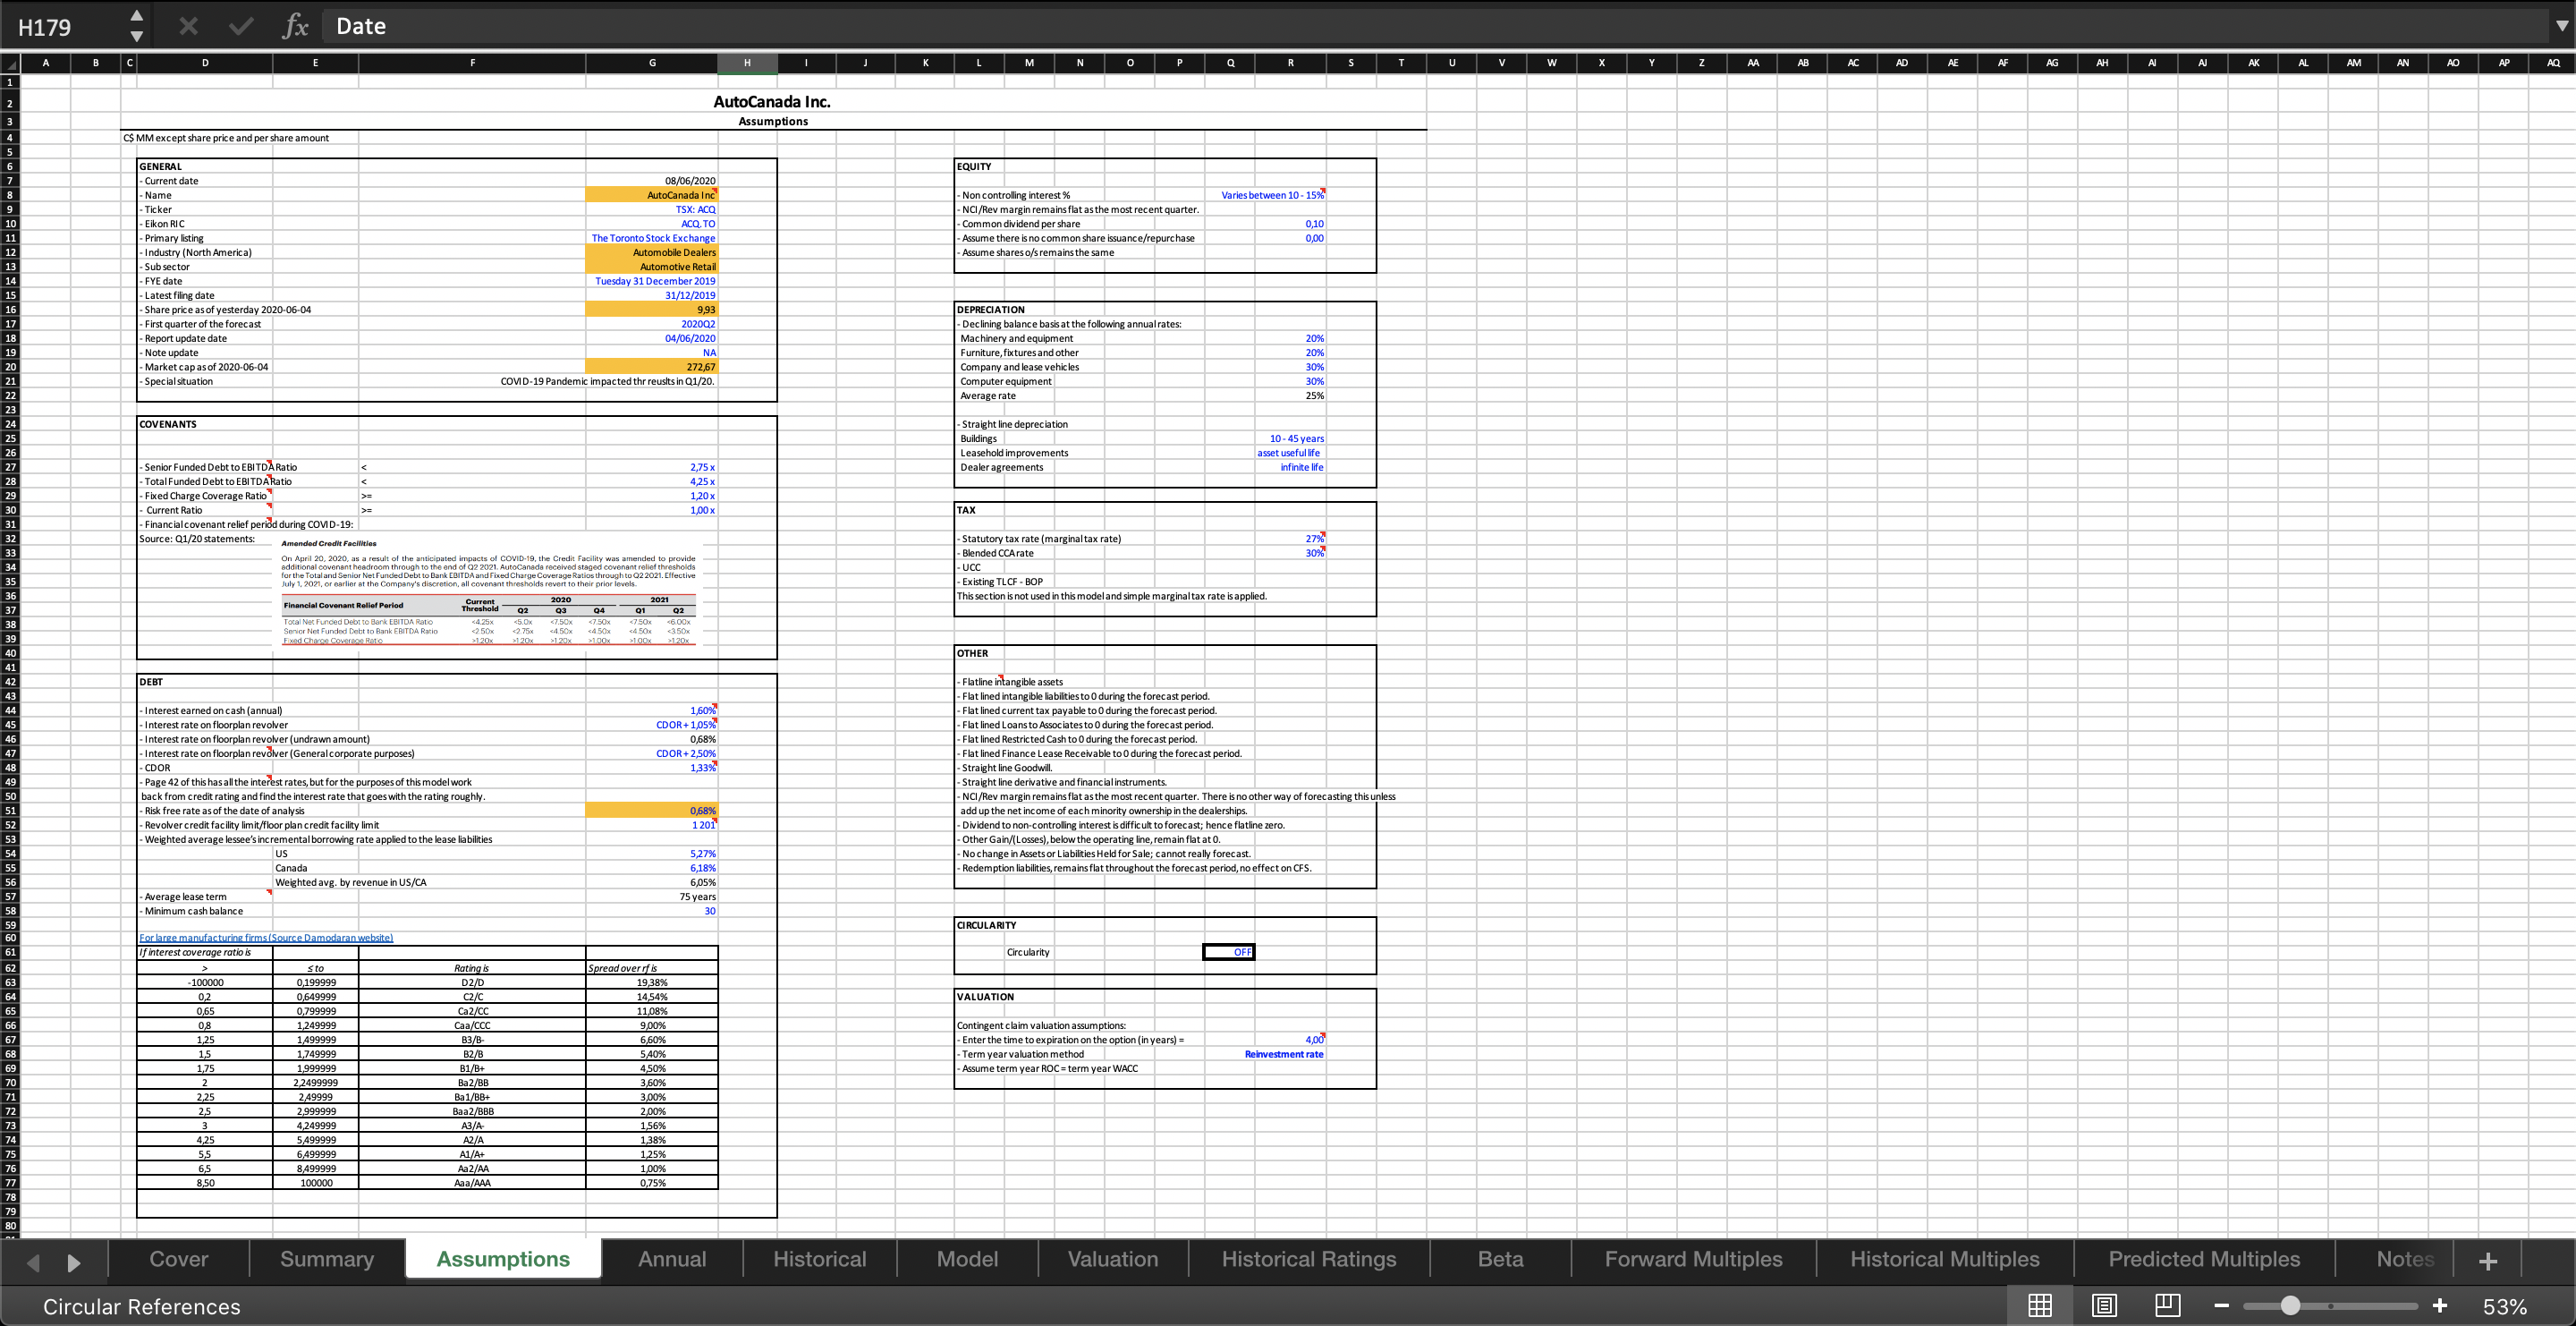Viewport: 2576px width, 1326px height.
Task: Click the AutoCanada Inc. title cell
Action: click(x=772, y=102)
